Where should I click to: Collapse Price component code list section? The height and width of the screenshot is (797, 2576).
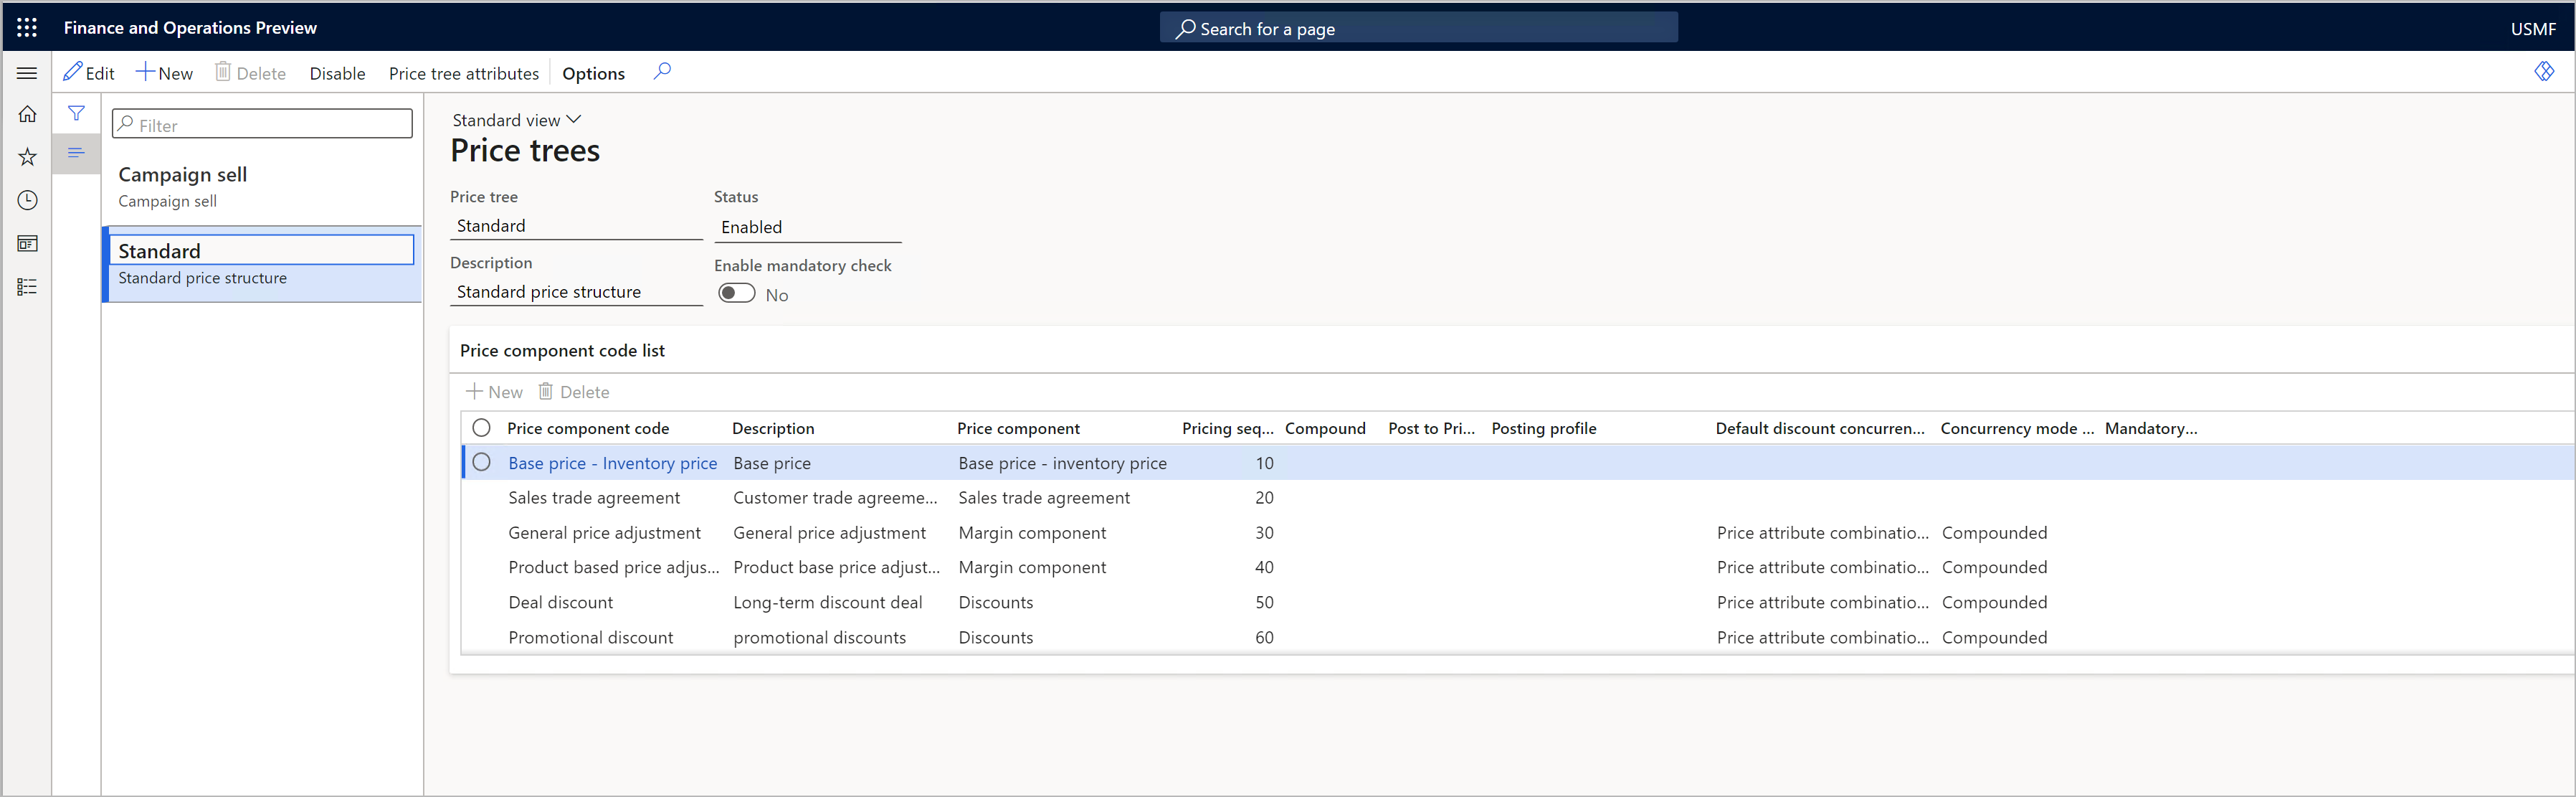pos(562,351)
